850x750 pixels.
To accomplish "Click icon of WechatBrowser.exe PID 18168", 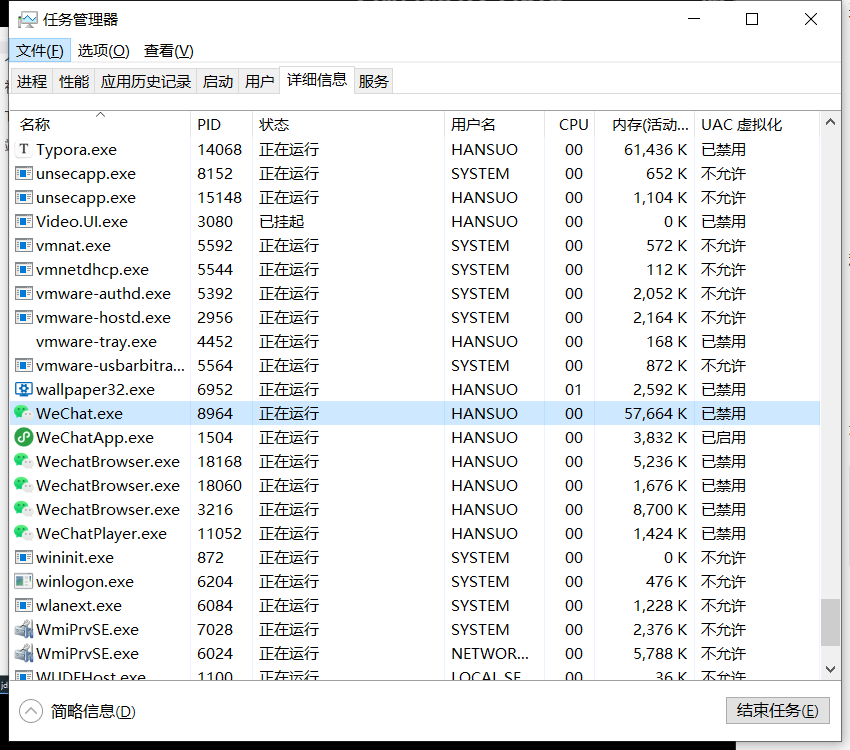I will (23, 461).
